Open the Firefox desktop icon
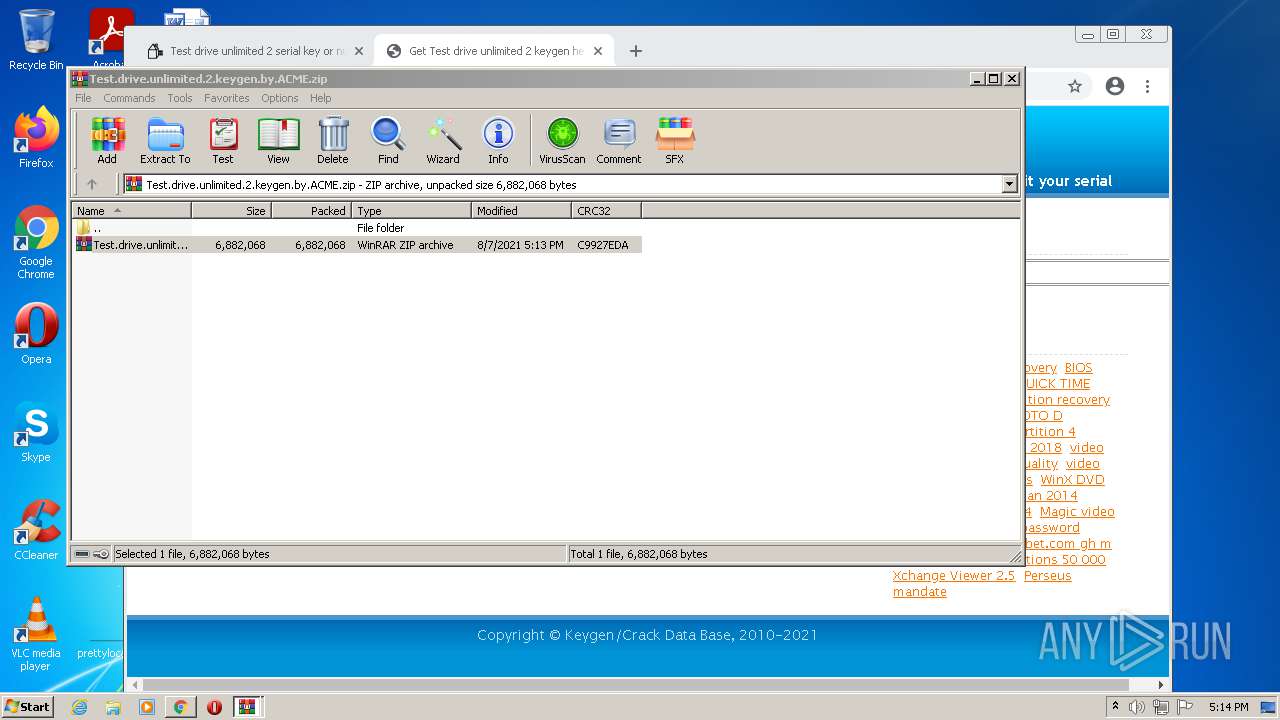The image size is (1280, 720). [x=36, y=138]
